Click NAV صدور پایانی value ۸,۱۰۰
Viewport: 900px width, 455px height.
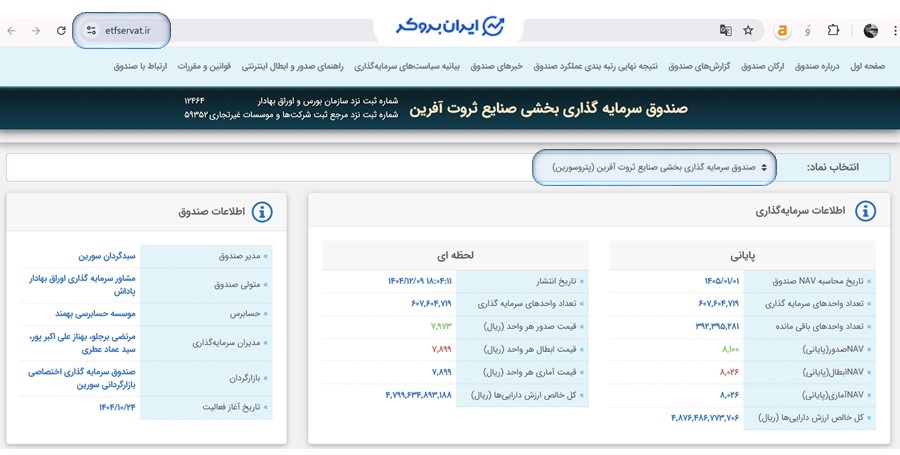(730, 349)
